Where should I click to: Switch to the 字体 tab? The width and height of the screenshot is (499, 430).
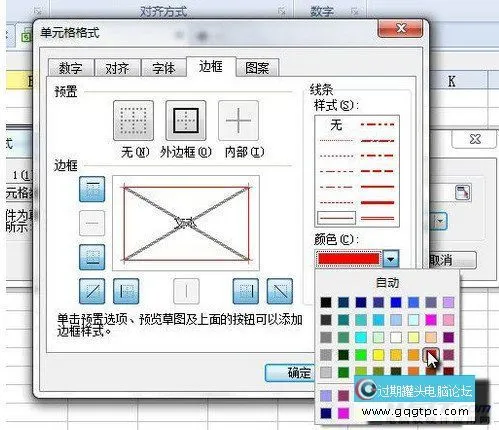pyautogui.click(x=164, y=68)
